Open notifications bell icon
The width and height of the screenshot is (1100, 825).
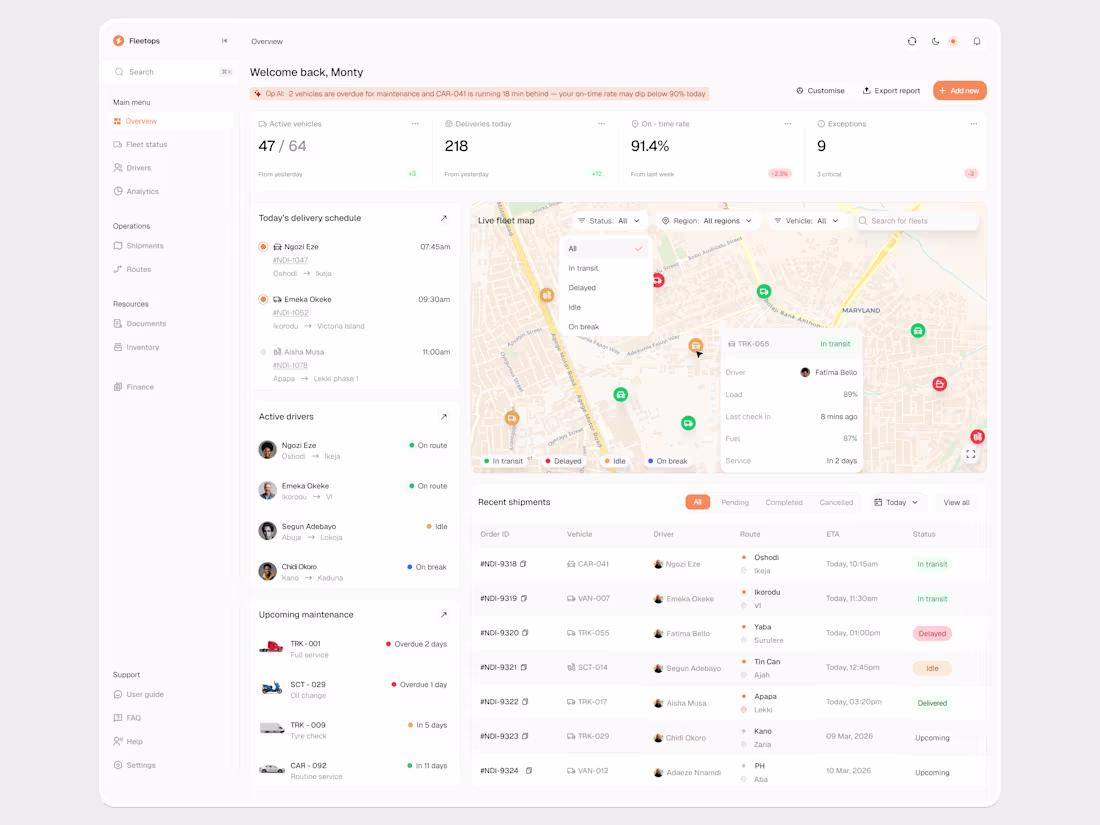[x=977, y=41]
